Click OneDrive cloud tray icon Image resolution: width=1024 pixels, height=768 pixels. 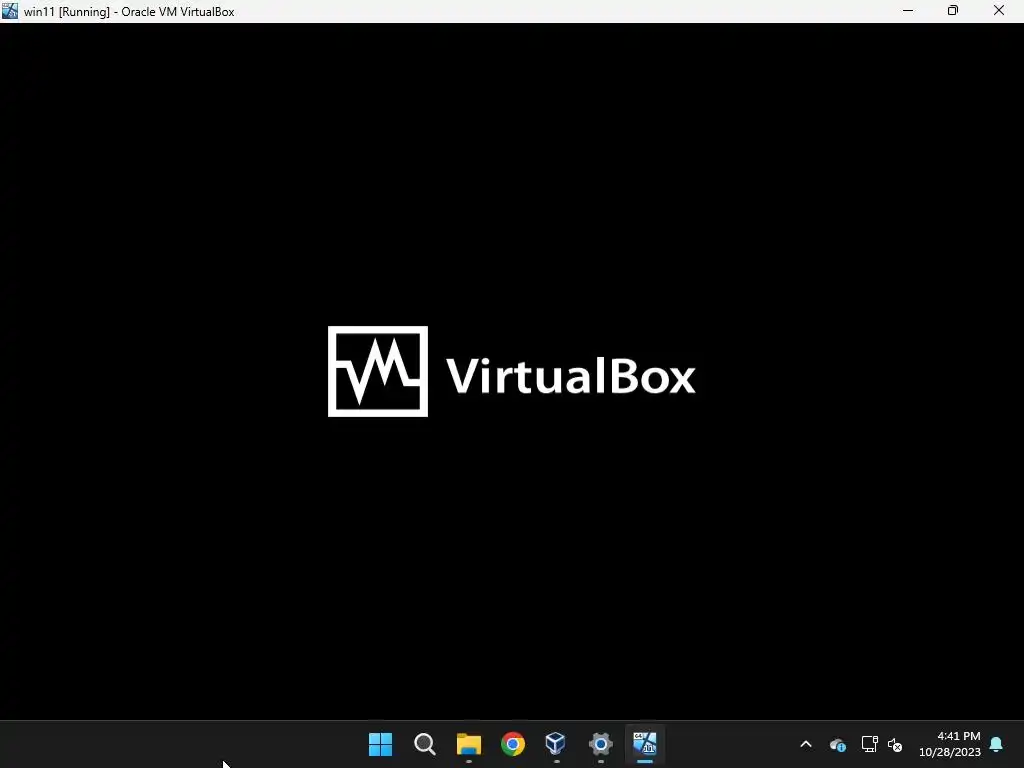[x=838, y=744]
